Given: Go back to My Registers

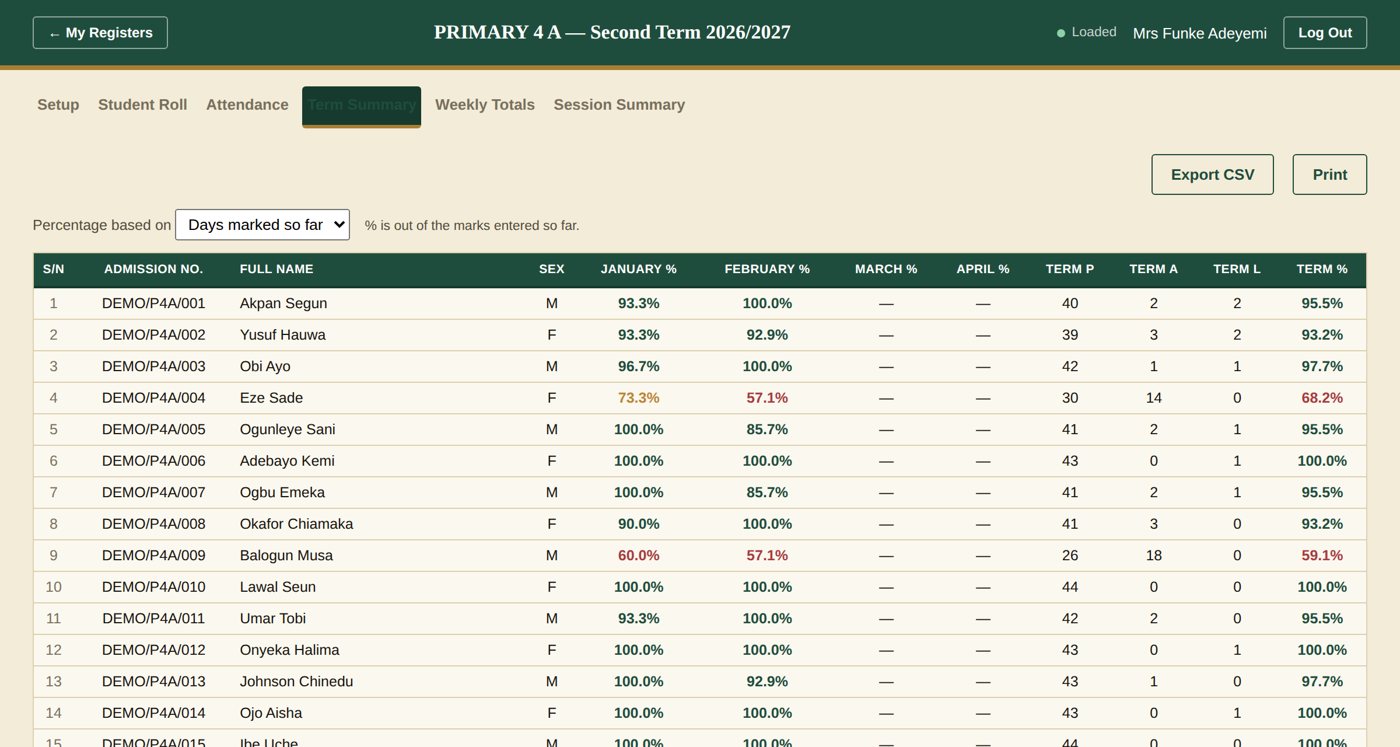Looking at the screenshot, I should pyautogui.click(x=100, y=33).
